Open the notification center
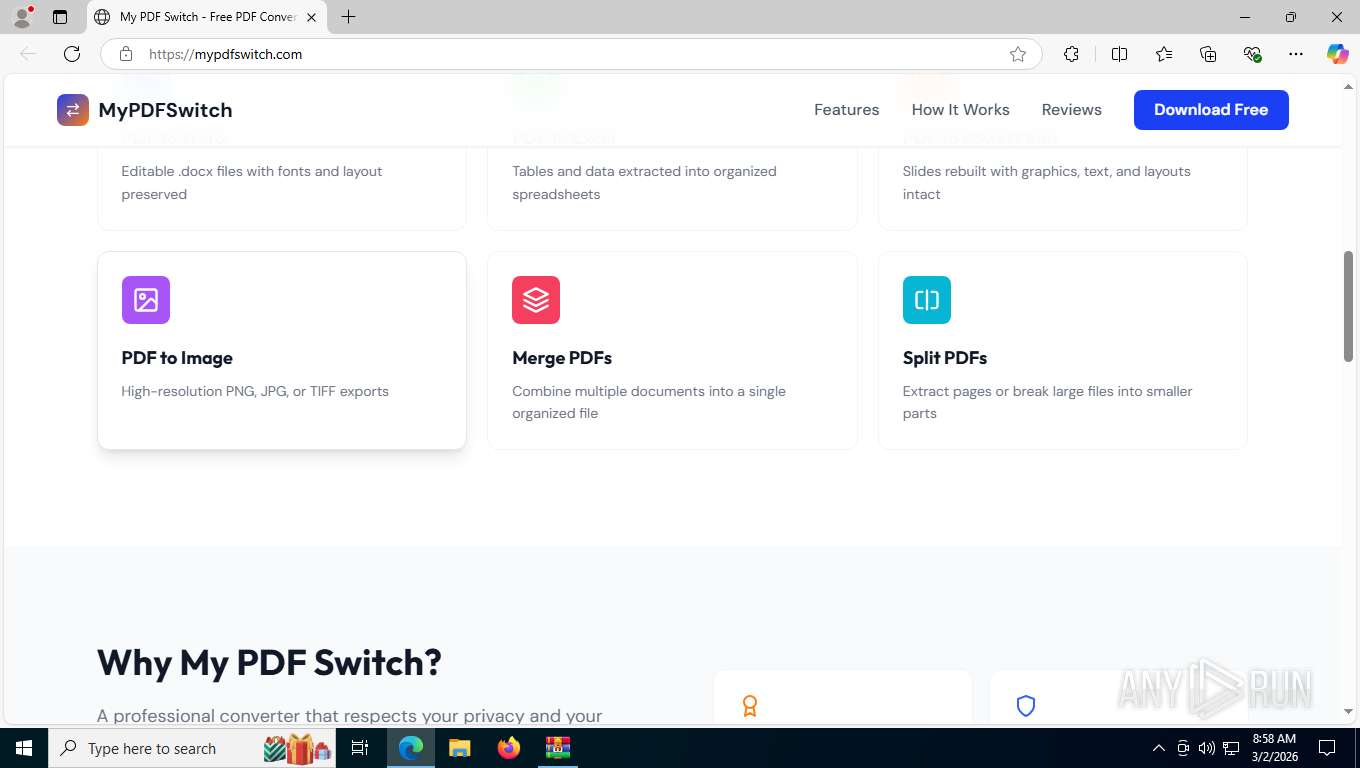The image size is (1360, 768). tap(1327, 748)
